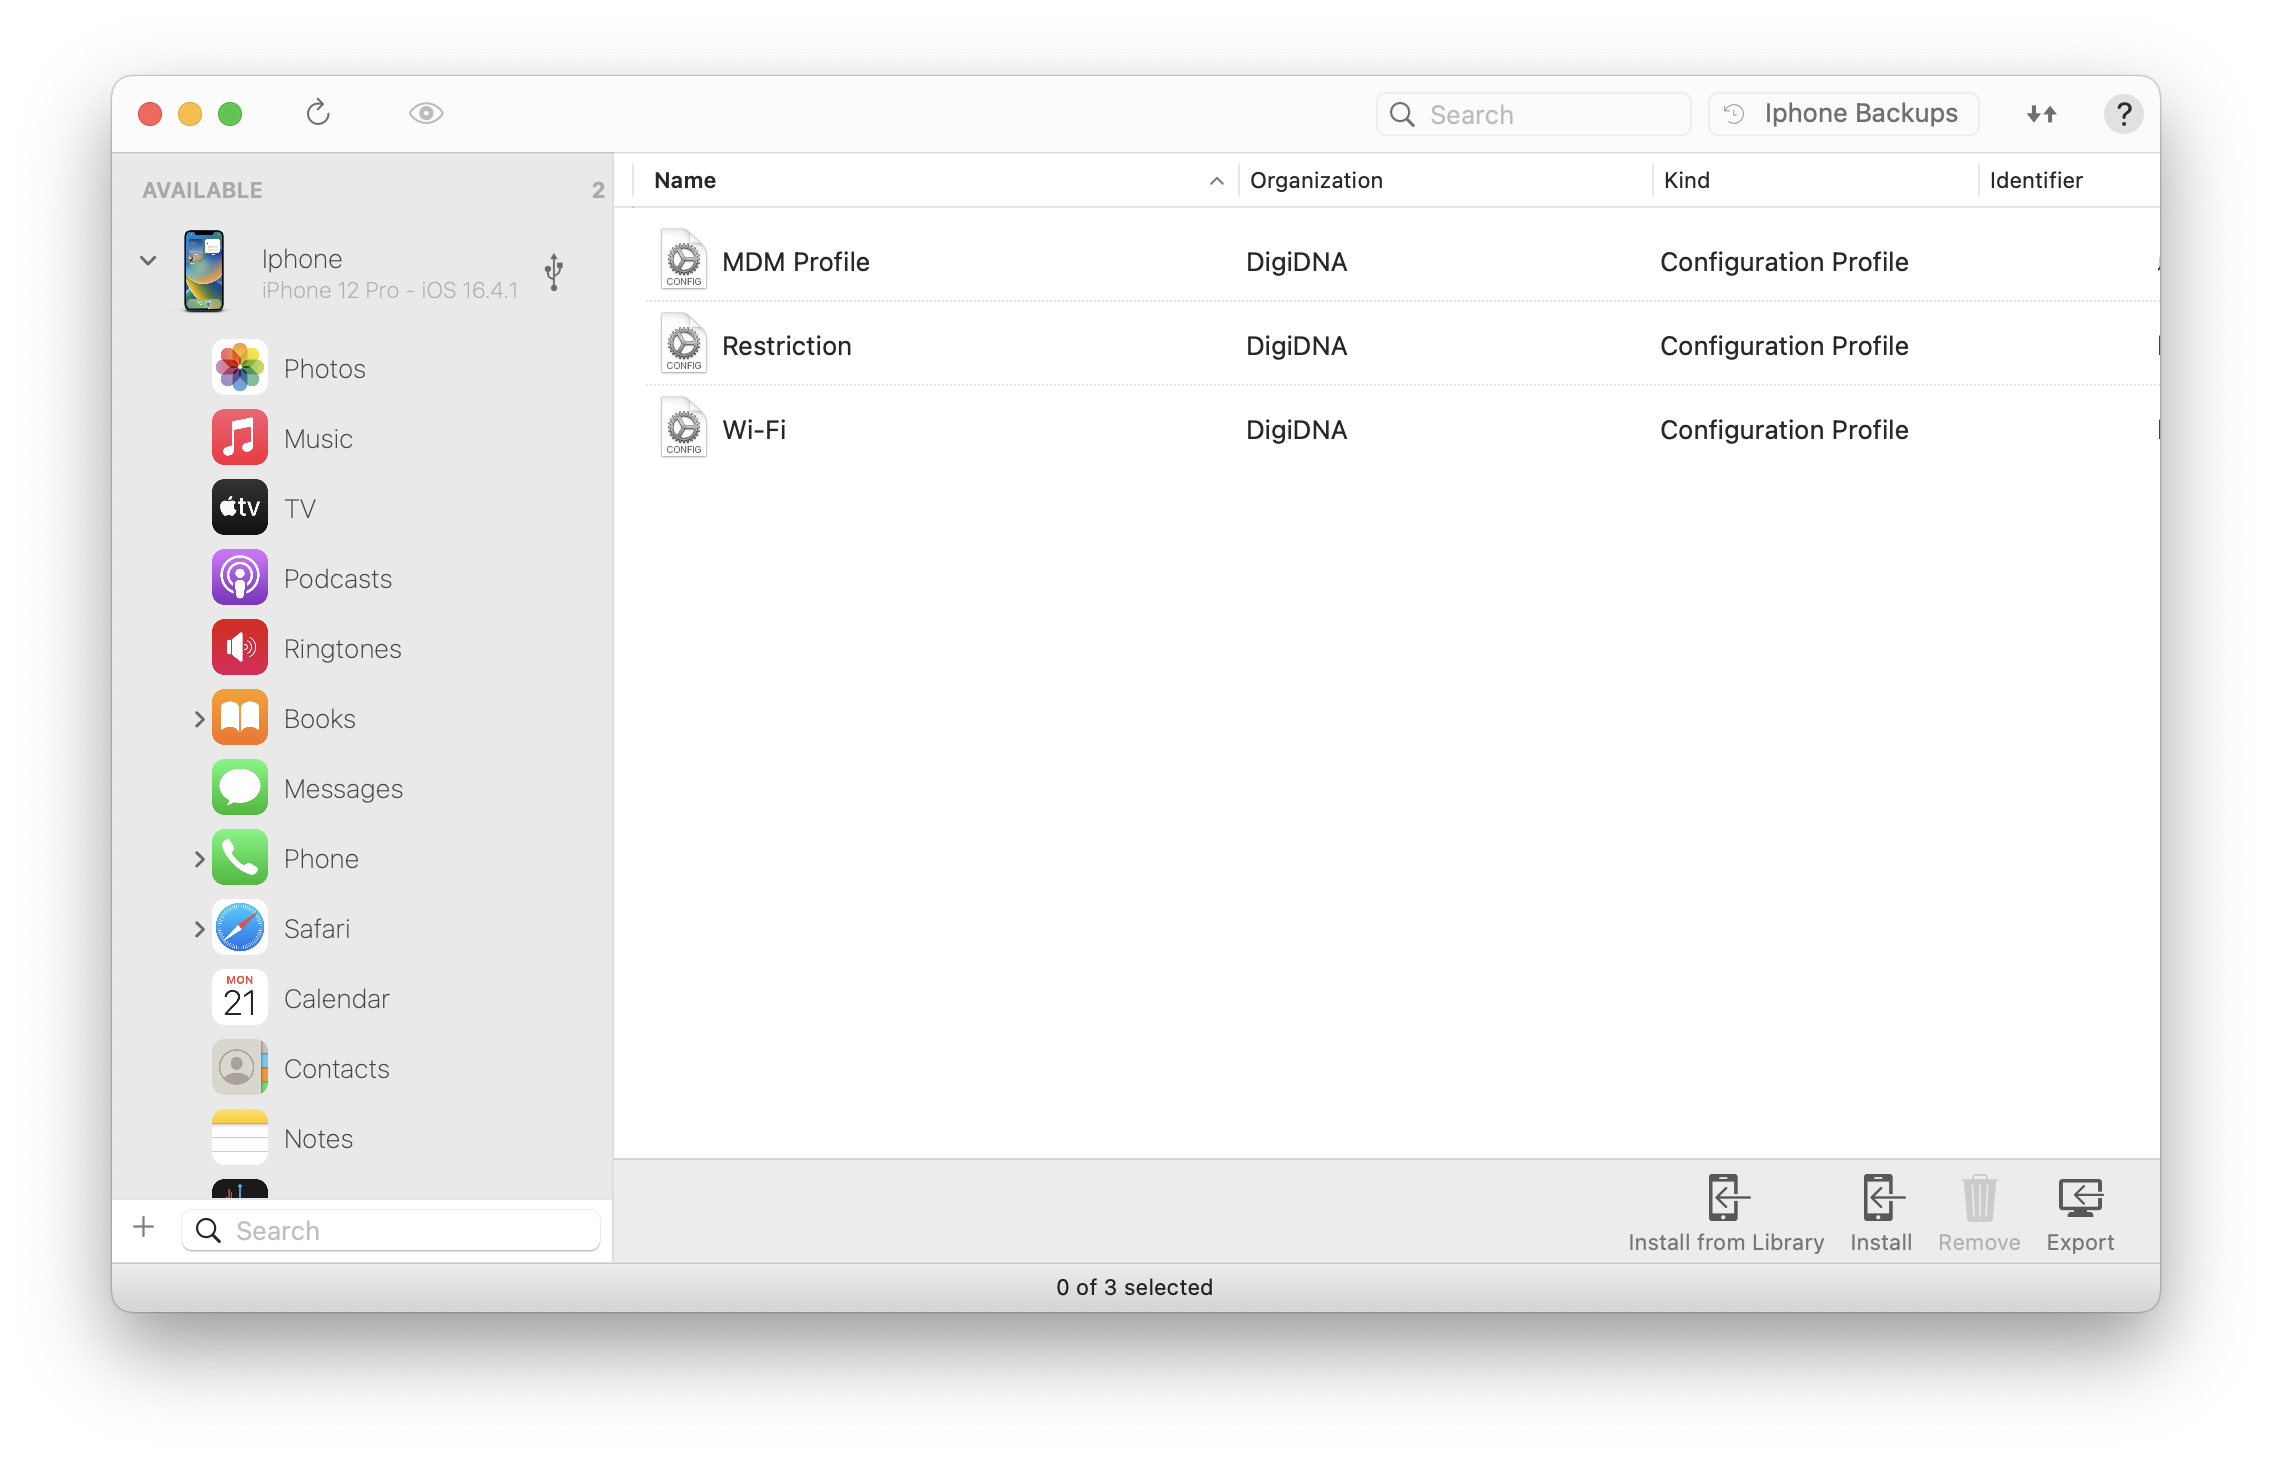Click the Remove trash button
Image resolution: width=2272 pixels, height=1460 pixels.
1979,1213
